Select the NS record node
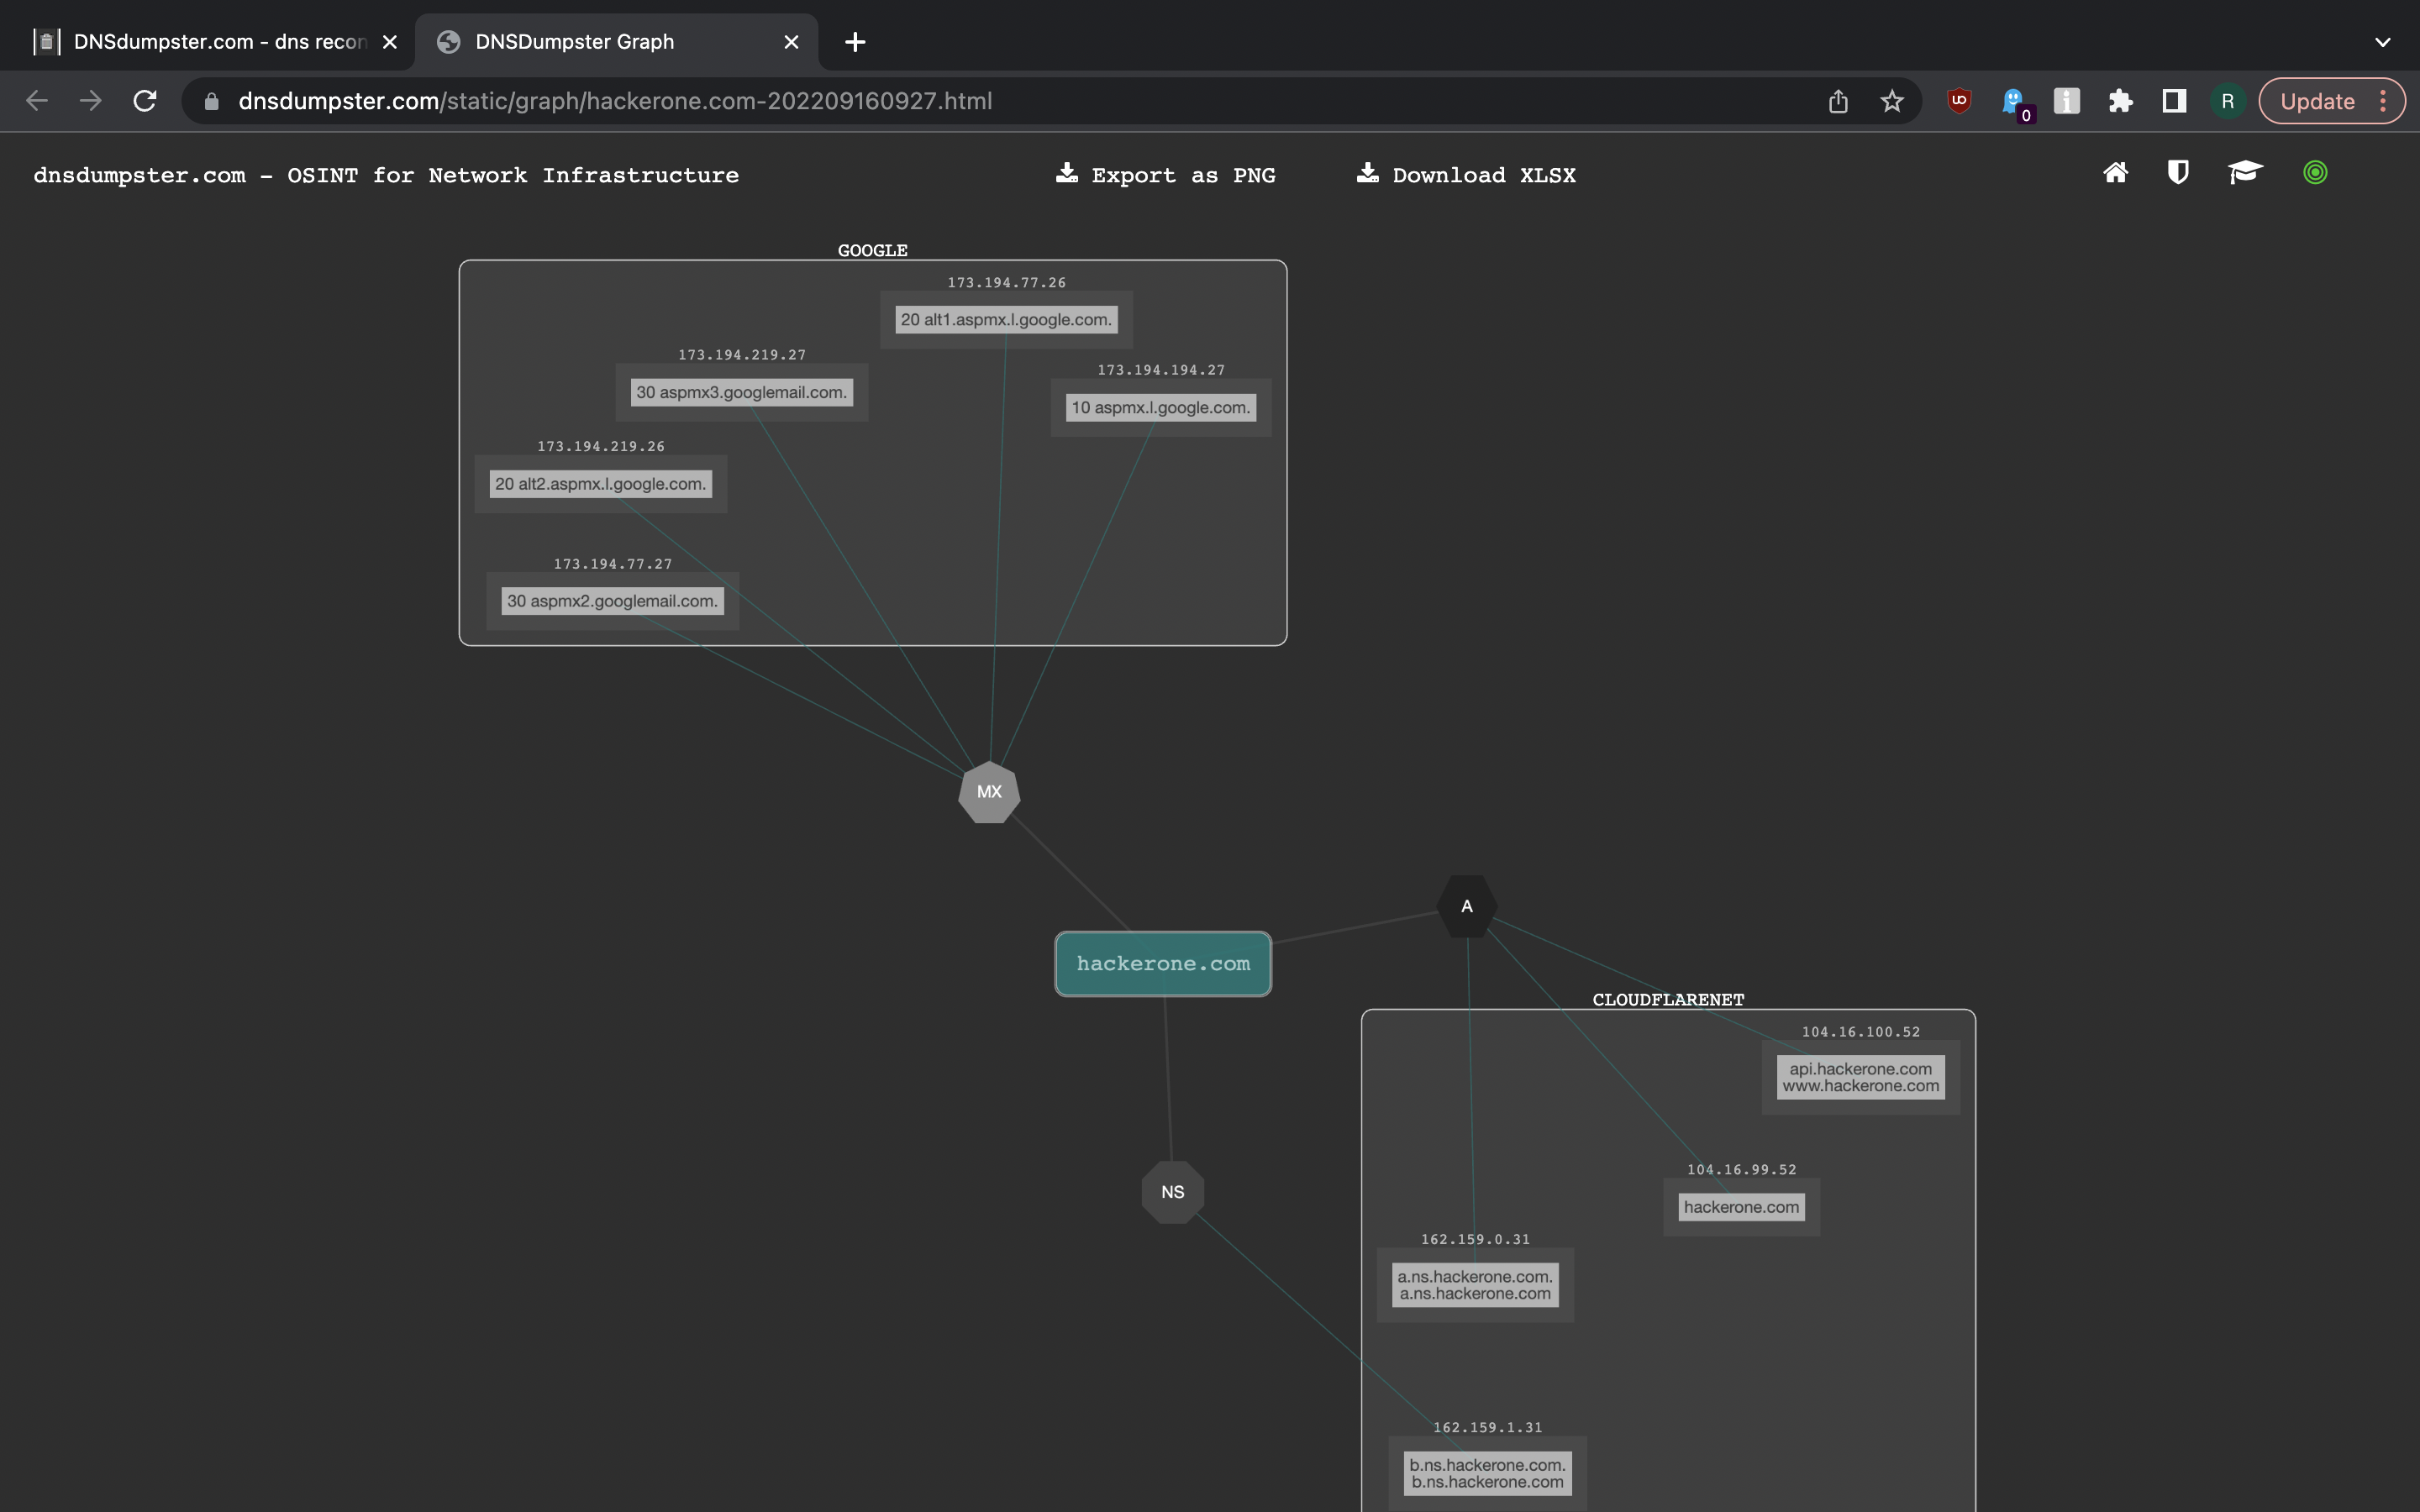Image resolution: width=2420 pixels, height=1512 pixels. coord(1173,1192)
